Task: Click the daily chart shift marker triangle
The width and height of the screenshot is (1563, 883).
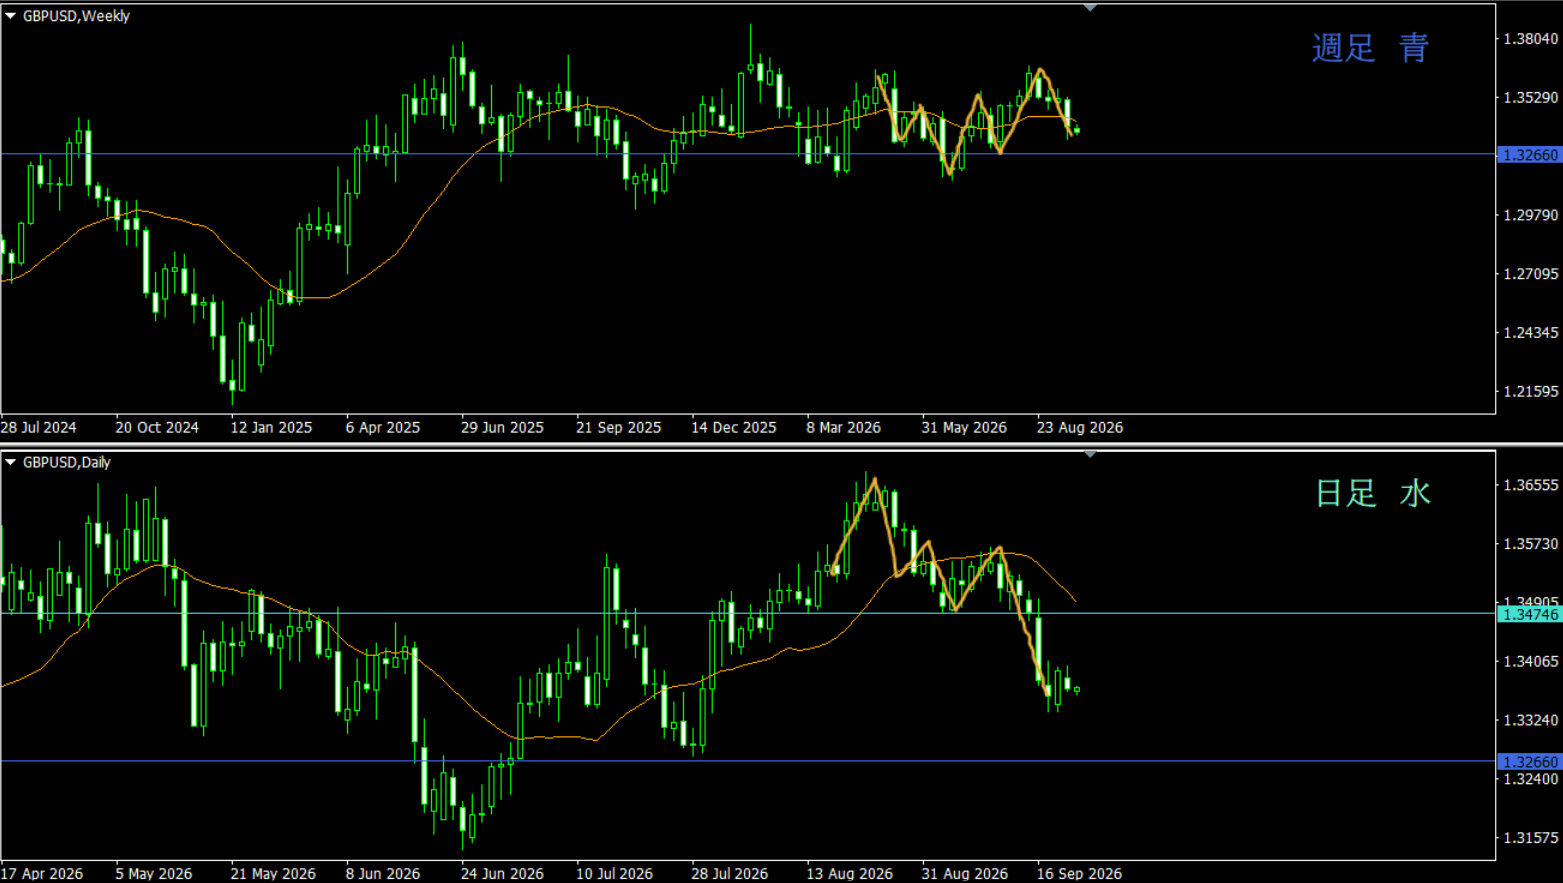Action: [1090, 454]
